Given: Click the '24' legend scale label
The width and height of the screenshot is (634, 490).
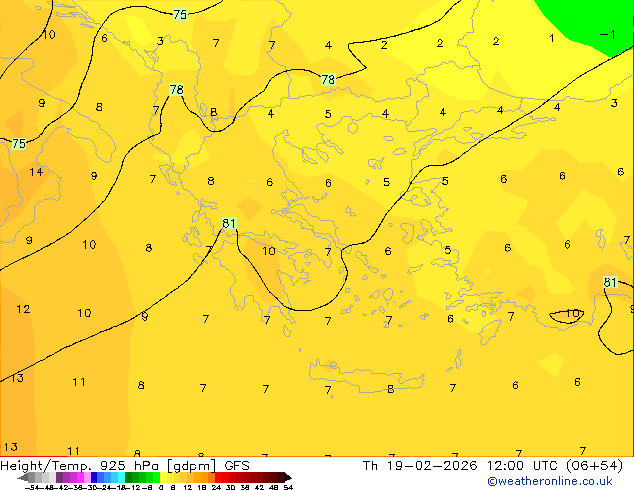Looking at the screenshot, I should (216, 488).
